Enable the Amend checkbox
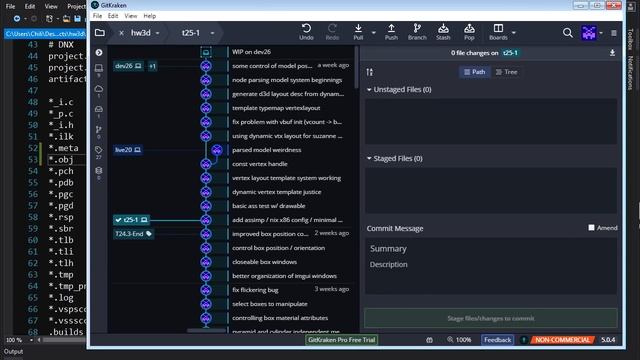The width and height of the screenshot is (640, 360). 591,228
